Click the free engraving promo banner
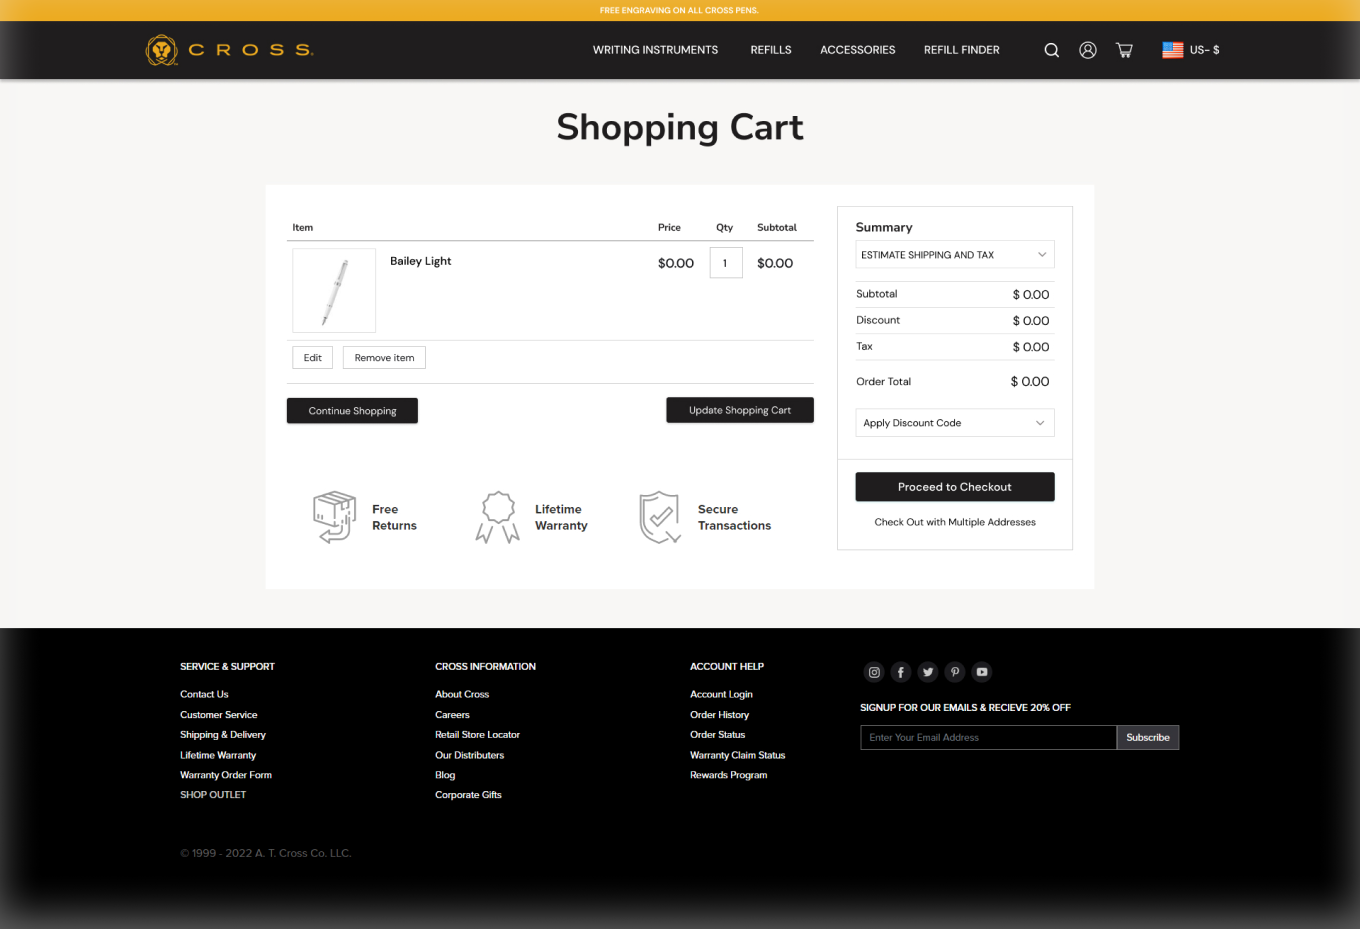Screen dimensions: 1360x929 [679, 10]
